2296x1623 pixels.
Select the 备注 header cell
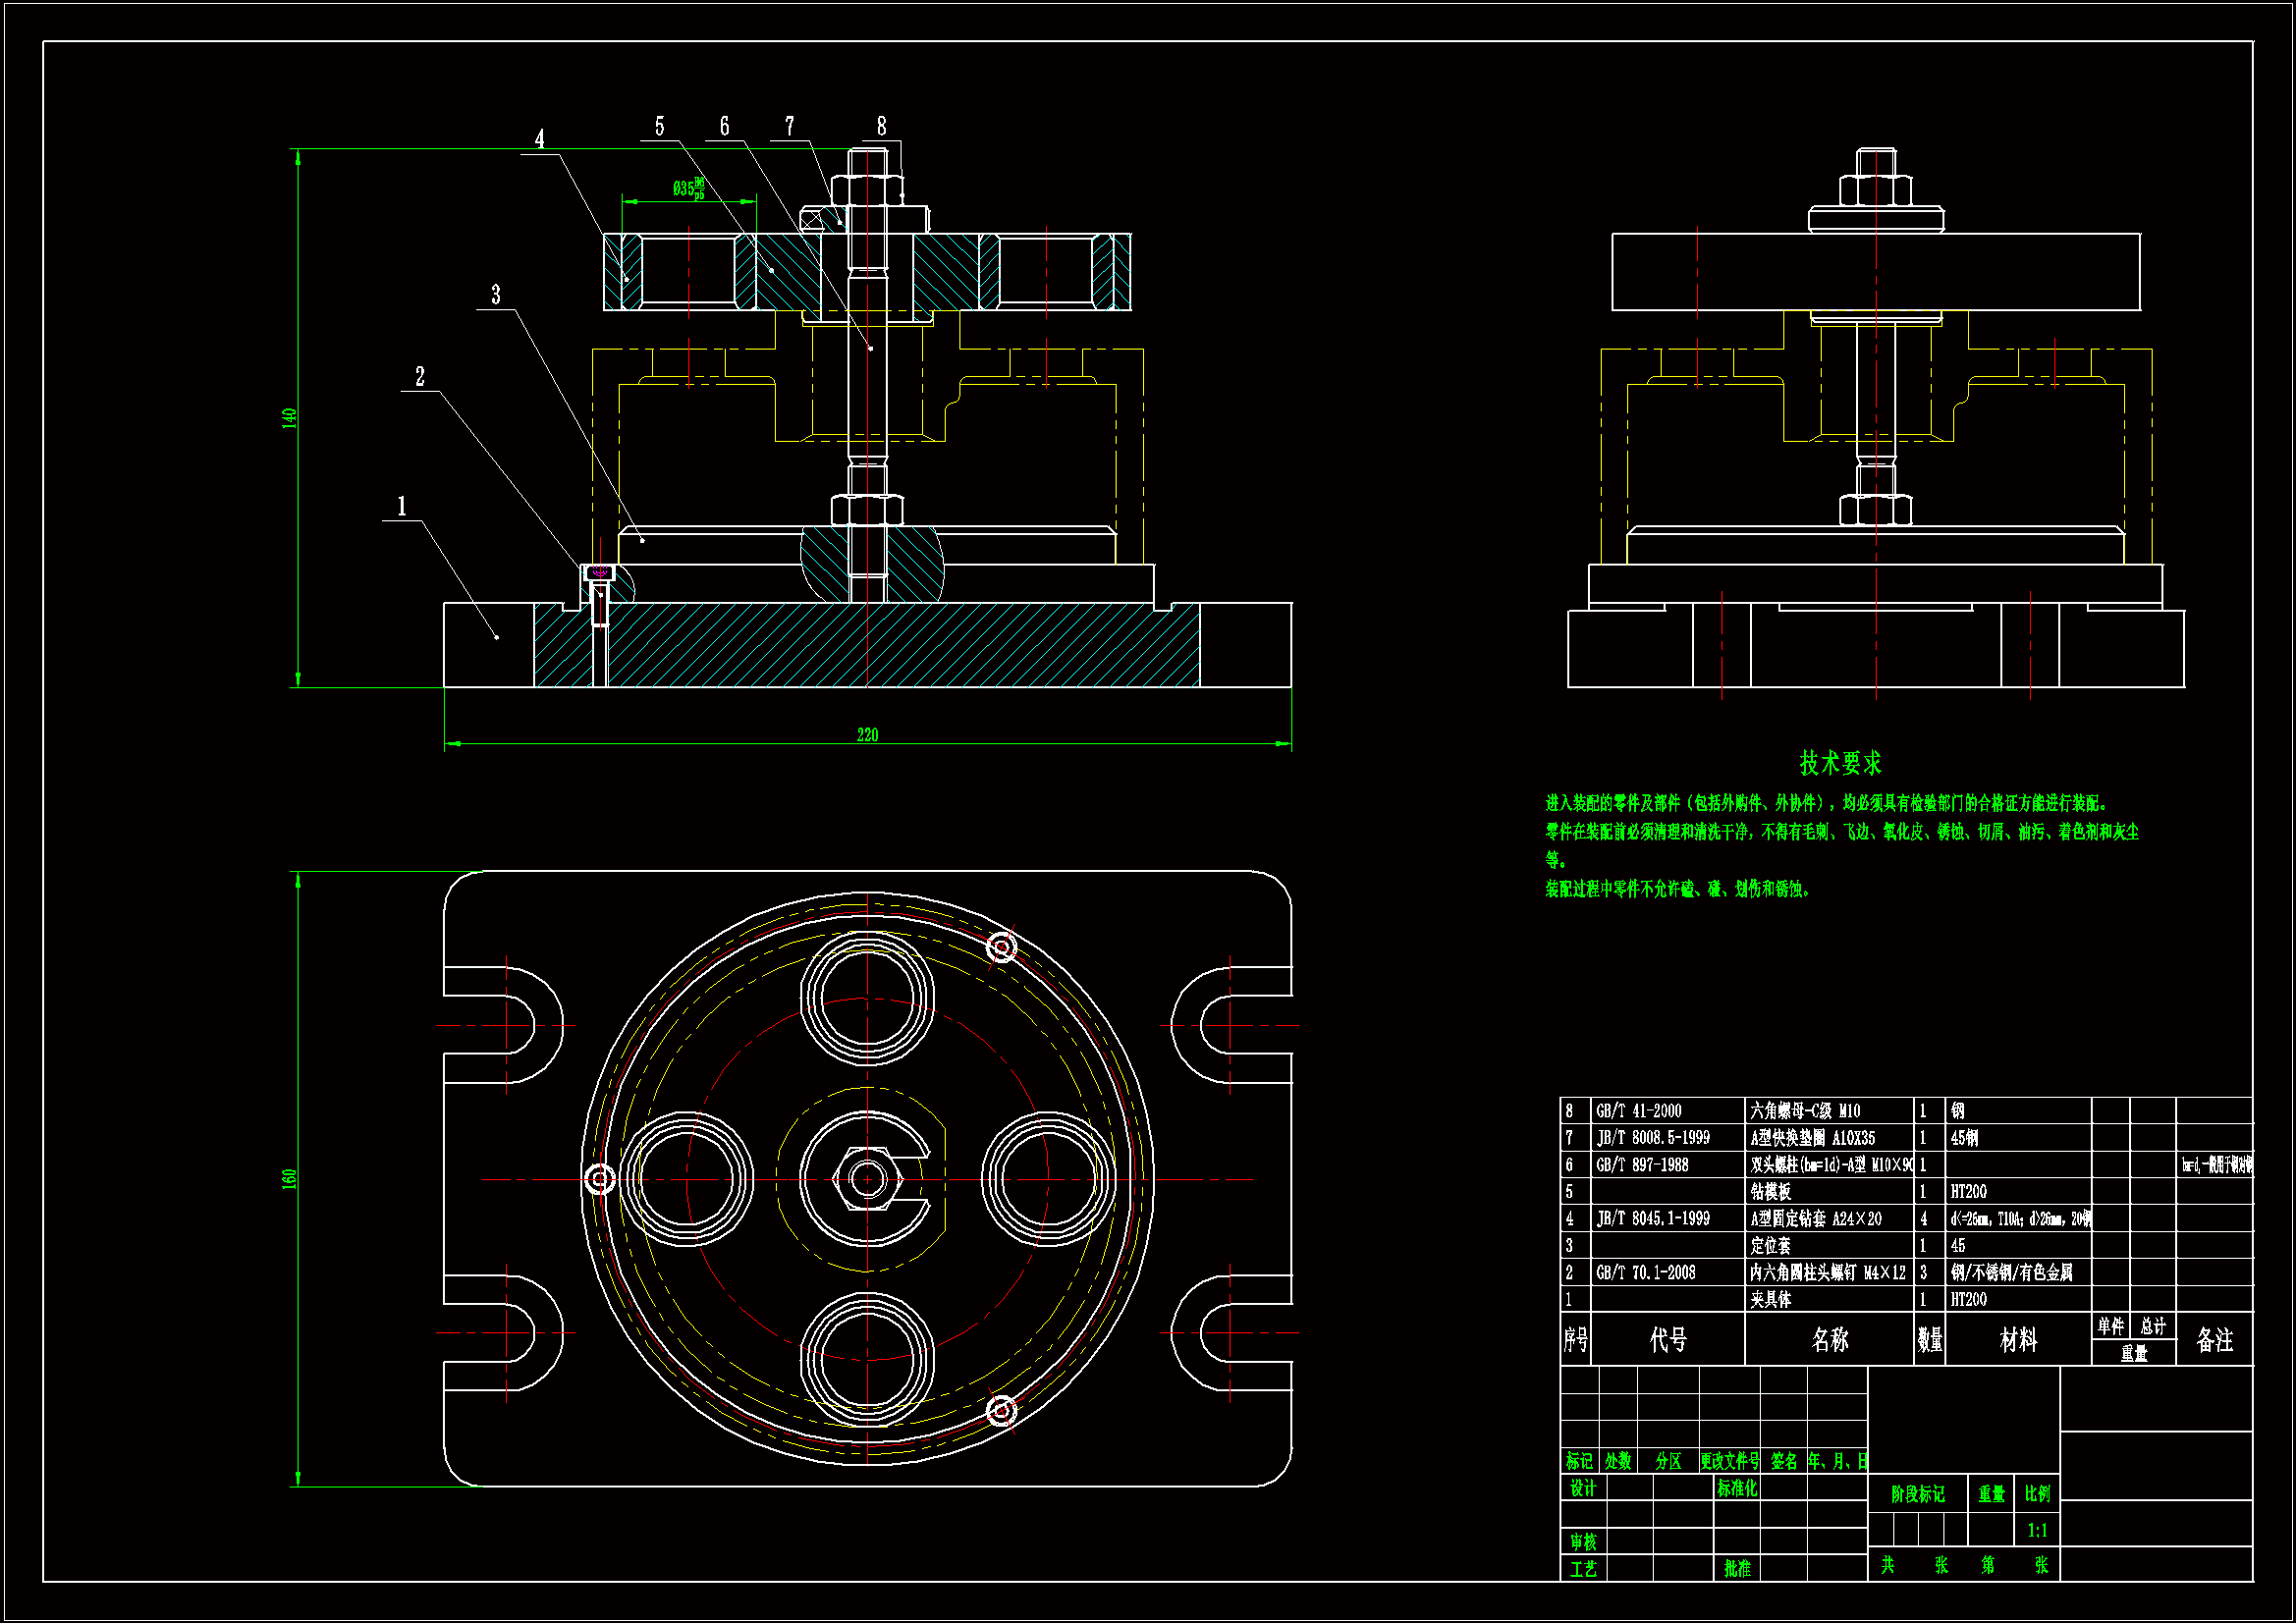2214,1340
